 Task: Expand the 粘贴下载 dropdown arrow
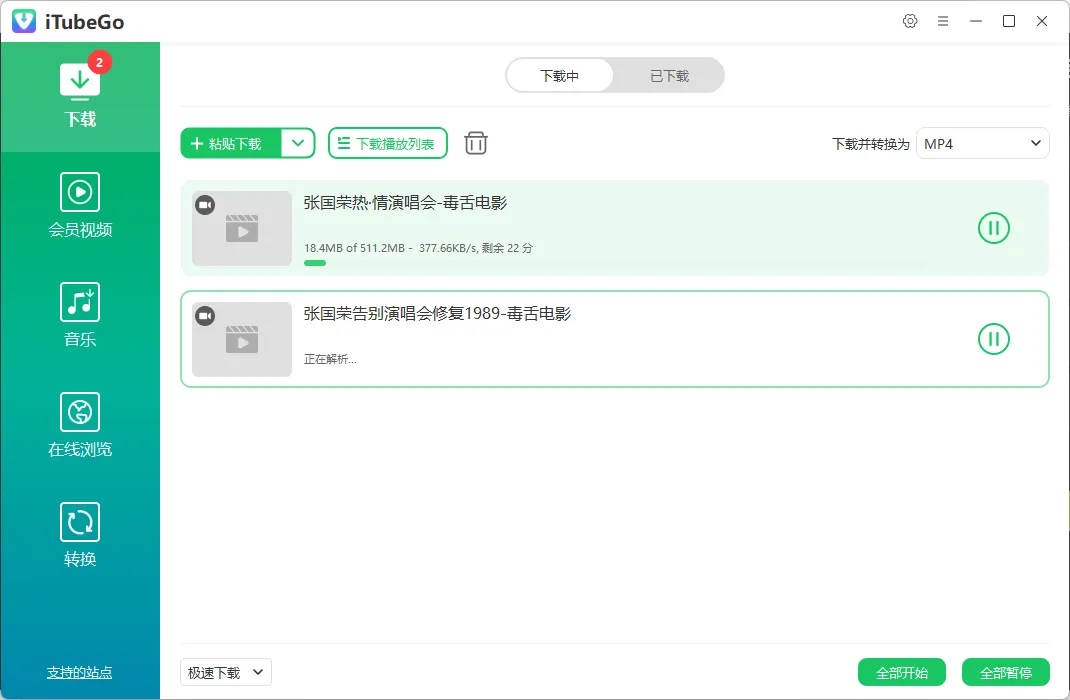pos(298,143)
